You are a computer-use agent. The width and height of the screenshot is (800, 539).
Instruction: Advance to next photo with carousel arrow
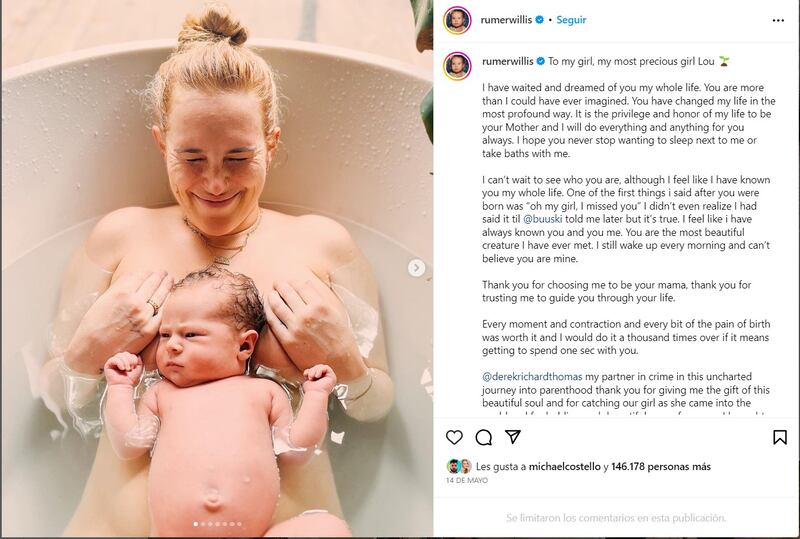pos(416,267)
